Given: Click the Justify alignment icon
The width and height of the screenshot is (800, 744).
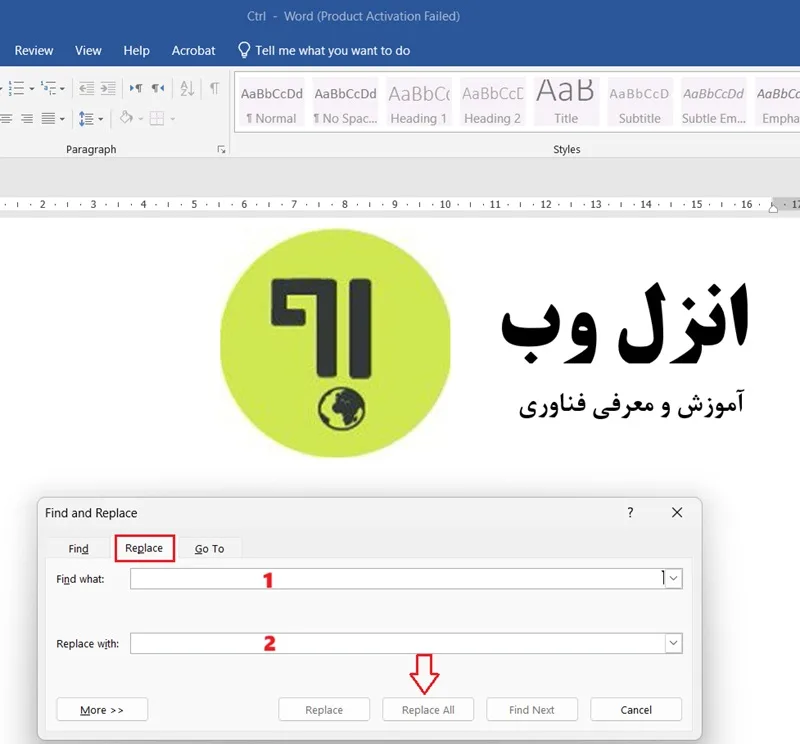Looking at the screenshot, I should [x=48, y=119].
